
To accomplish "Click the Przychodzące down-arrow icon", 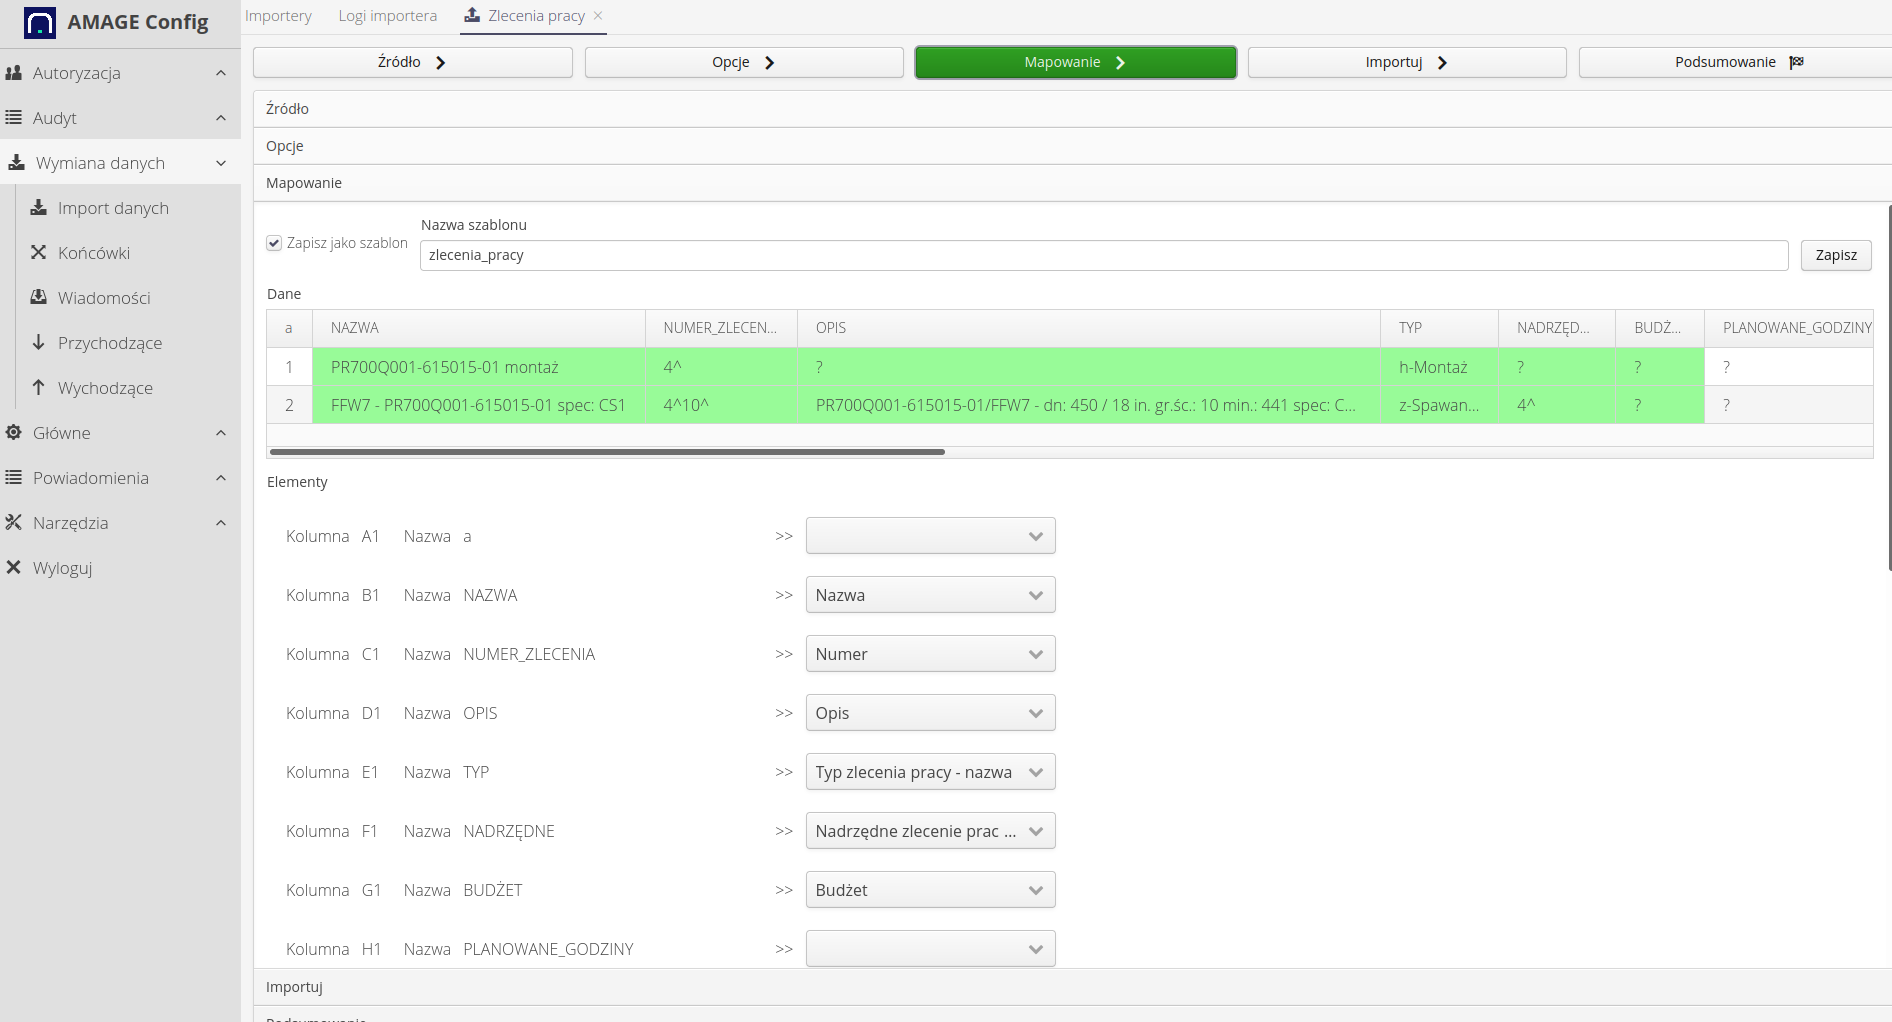I will click(x=39, y=343).
